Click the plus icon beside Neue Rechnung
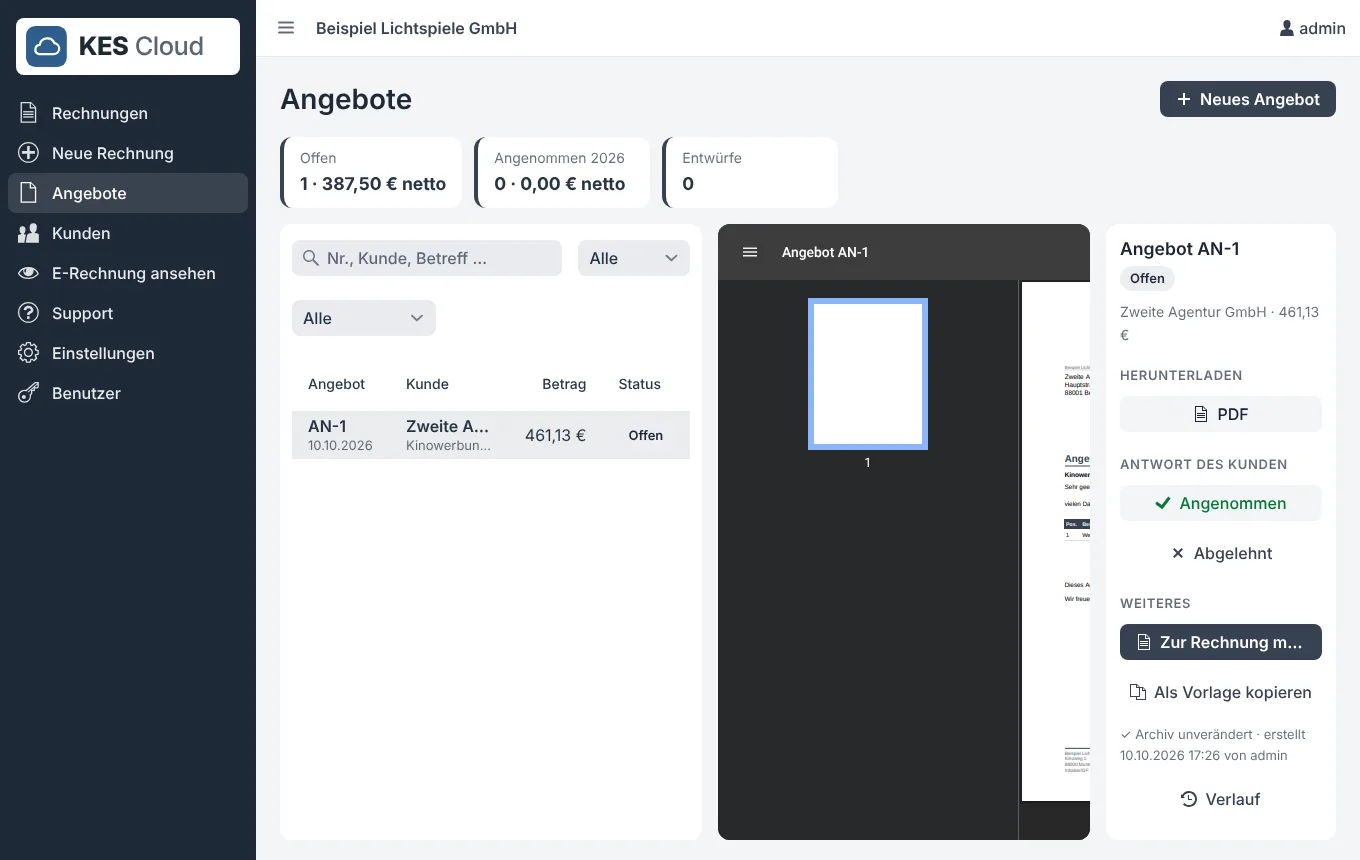 29,153
